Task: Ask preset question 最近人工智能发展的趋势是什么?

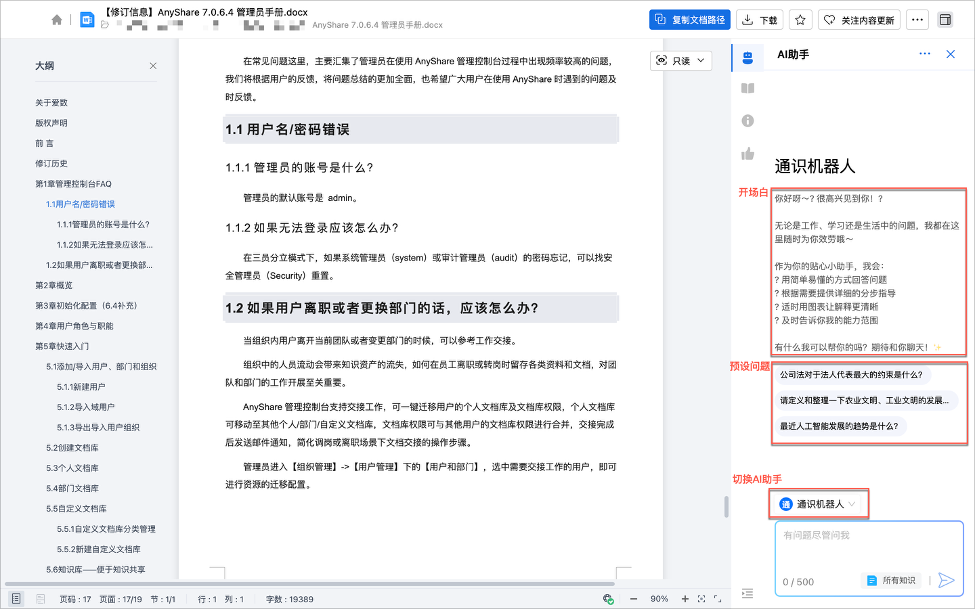Action: [x=839, y=426]
